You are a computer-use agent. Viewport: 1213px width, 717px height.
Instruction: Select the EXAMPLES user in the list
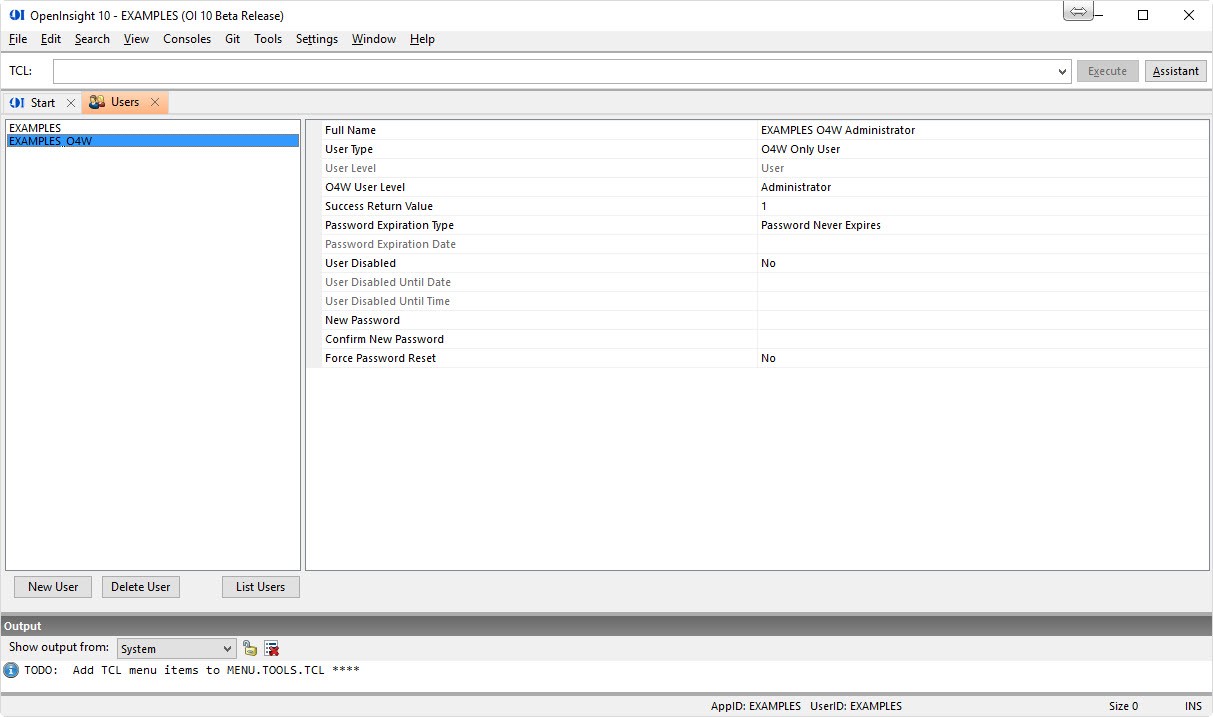coord(152,128)
